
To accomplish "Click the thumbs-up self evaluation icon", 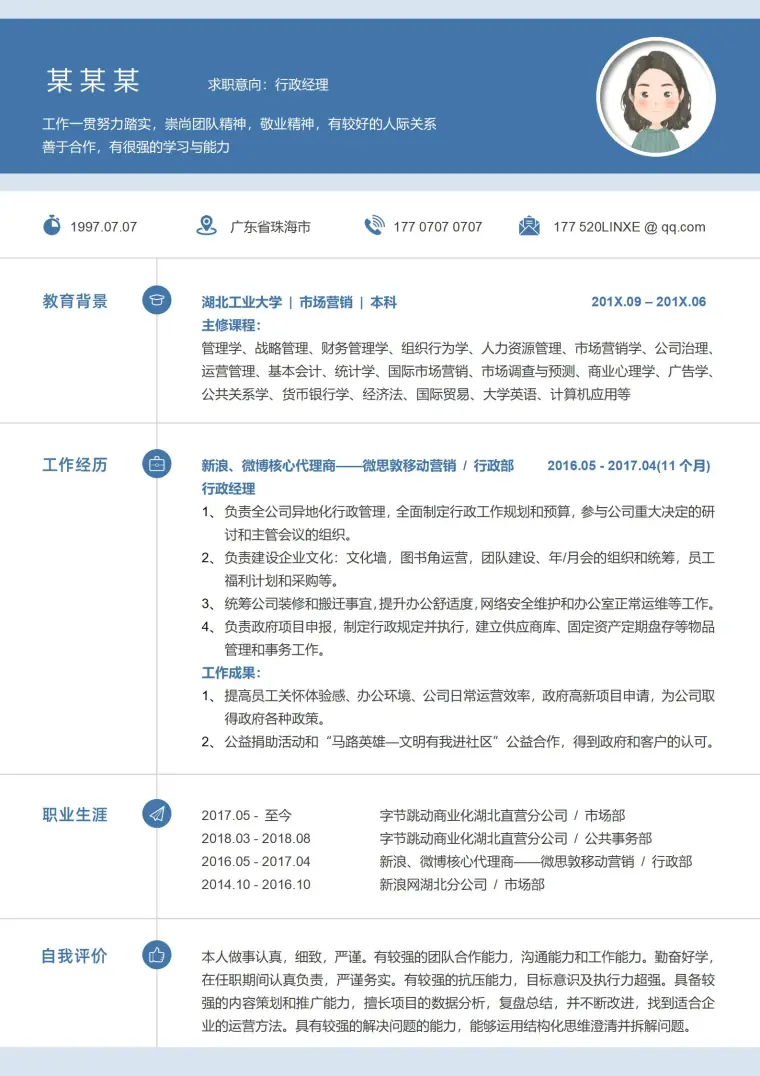I will click(x=156, y=955).
